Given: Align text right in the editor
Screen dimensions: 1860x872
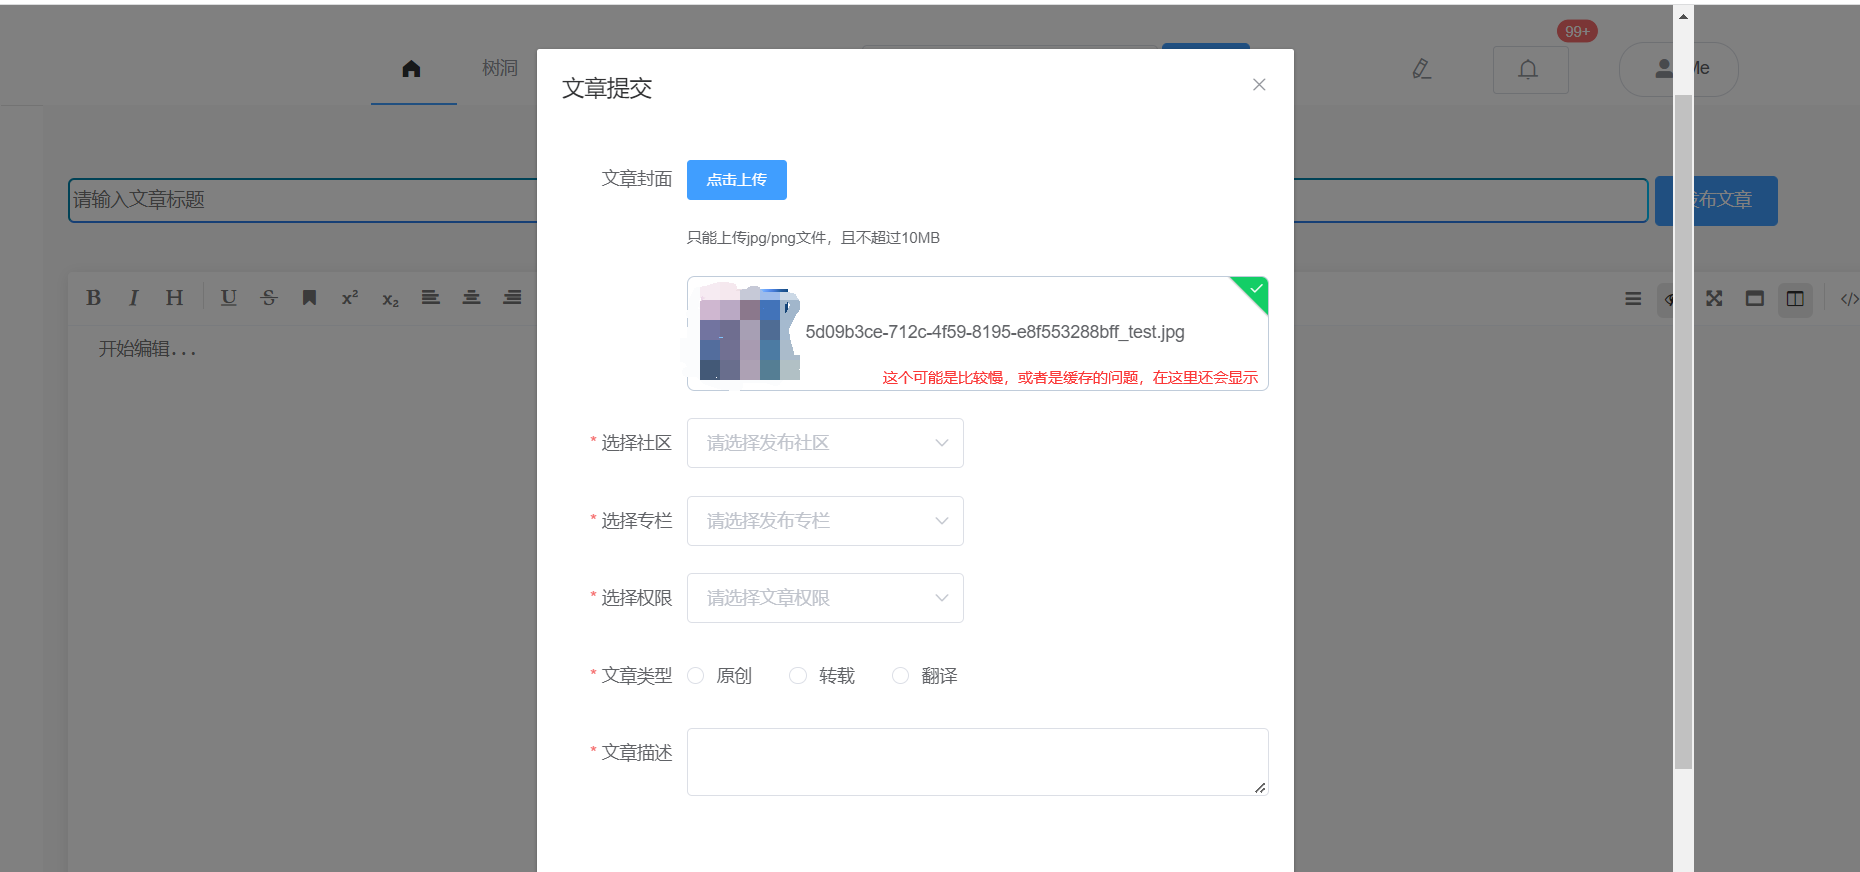Looking at the screenshot, I should click(x=512, y=298).
